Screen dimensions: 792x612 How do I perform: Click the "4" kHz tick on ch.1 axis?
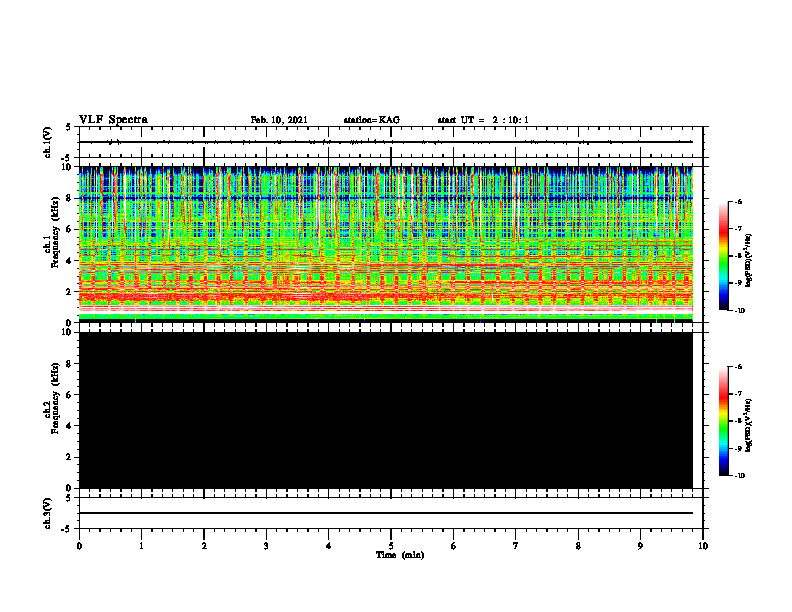point(70,261)
